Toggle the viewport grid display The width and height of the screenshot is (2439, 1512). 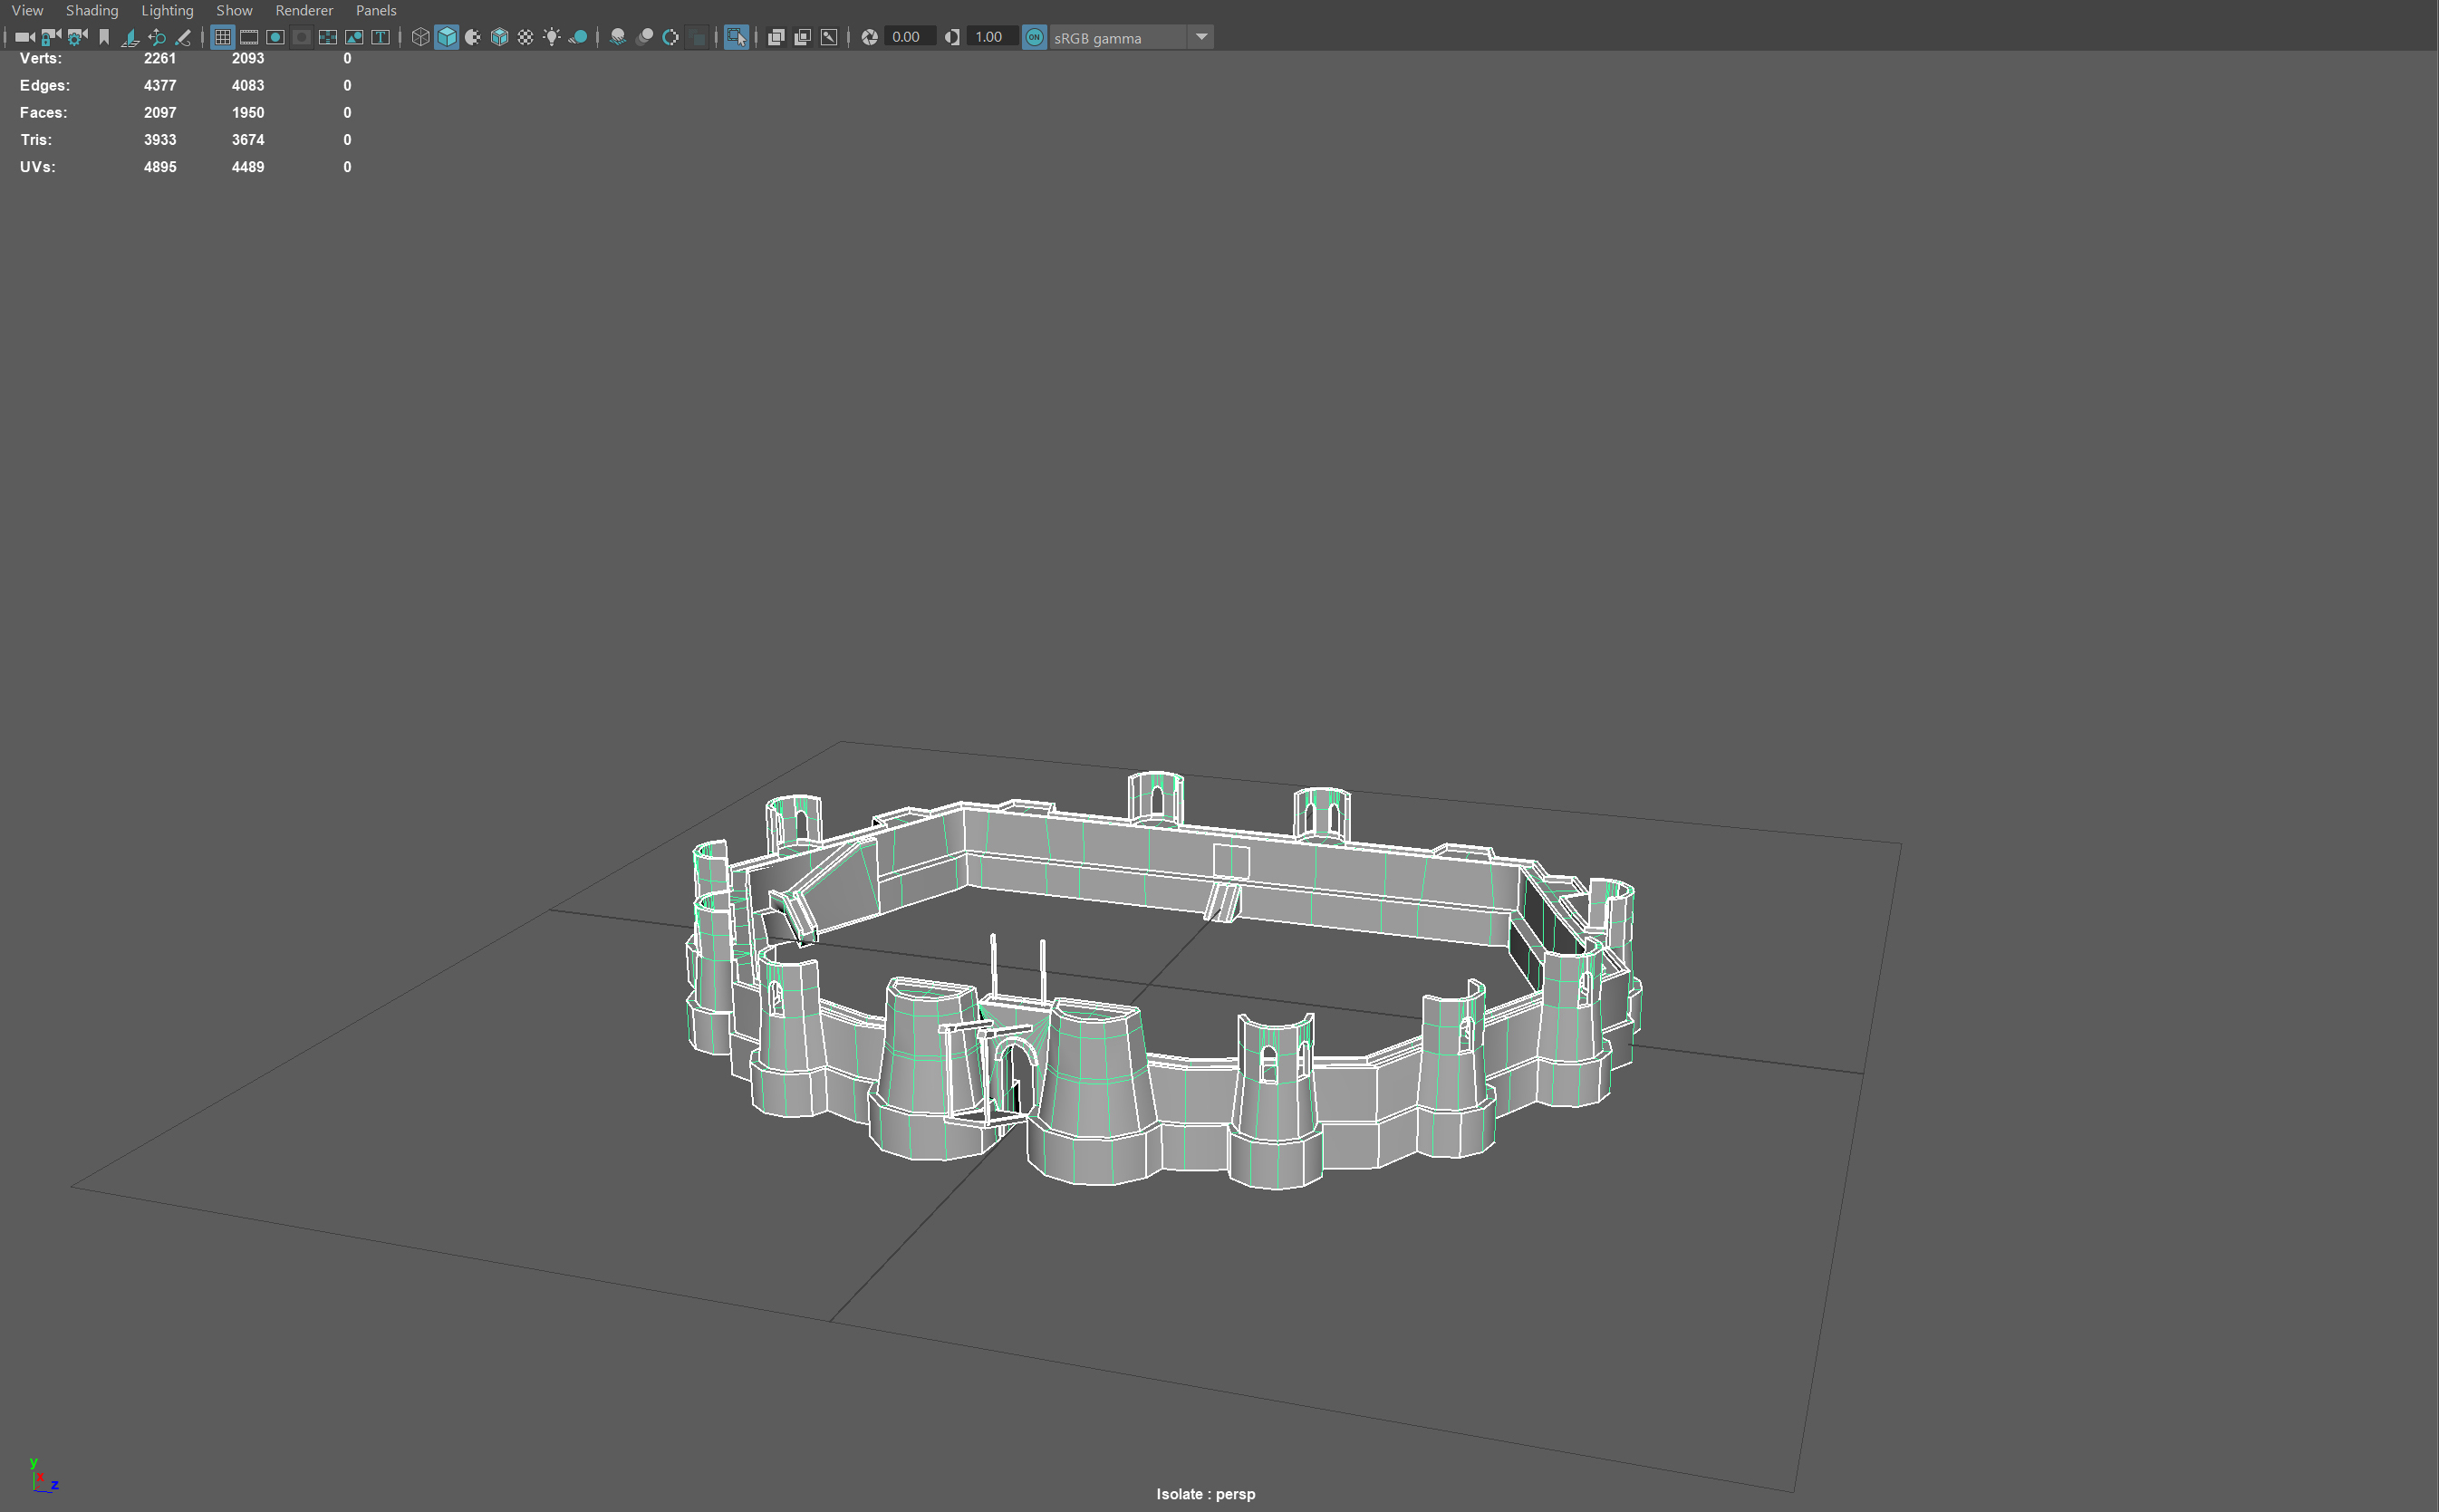coord(223,37)
